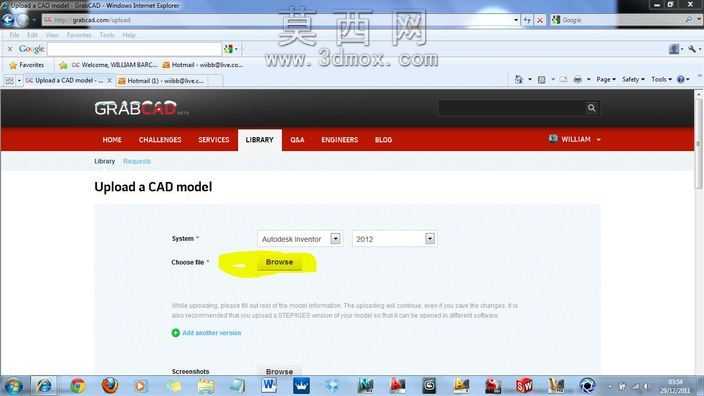This screenshot has height=396, width=704.
Task: Open the Autodesk Inventor system dropdown
Action: 335,239
